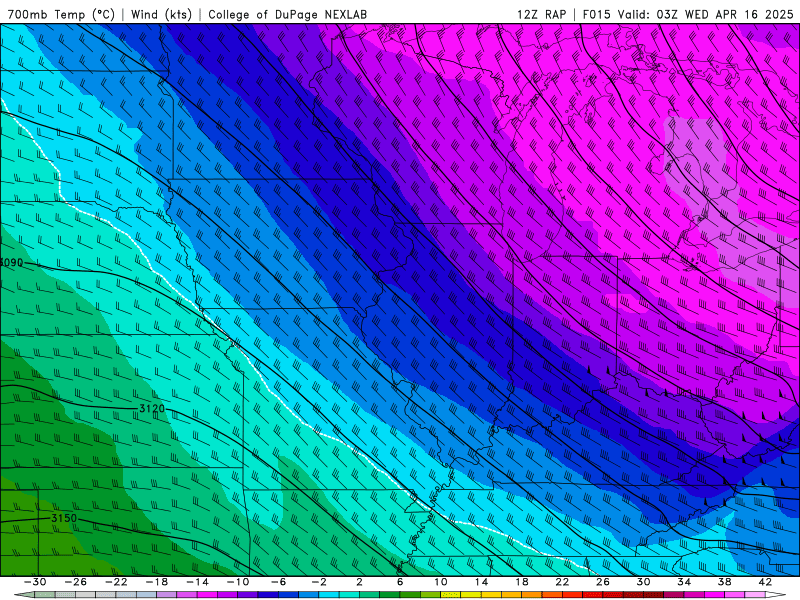The height and width of the screenshot is (600, 800).
Task: Click the 2 color scale value
Action: (360, 582)
